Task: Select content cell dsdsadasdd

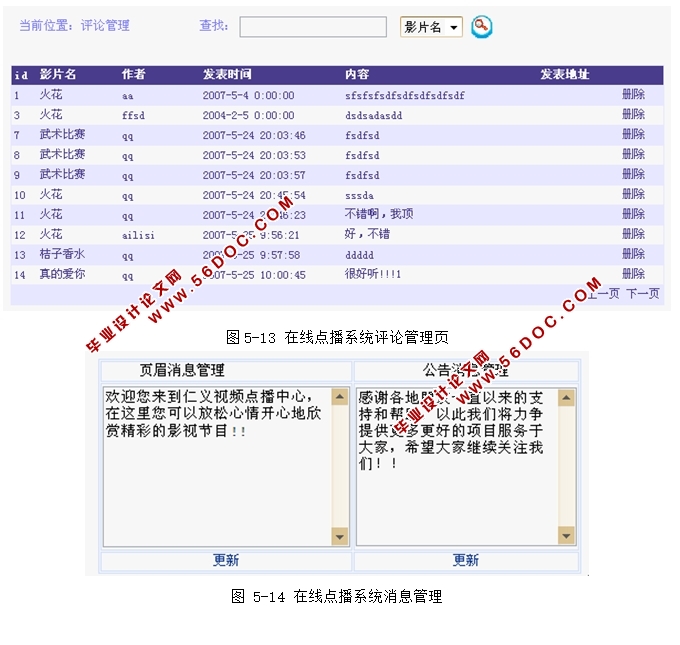Action: (373, 115)
